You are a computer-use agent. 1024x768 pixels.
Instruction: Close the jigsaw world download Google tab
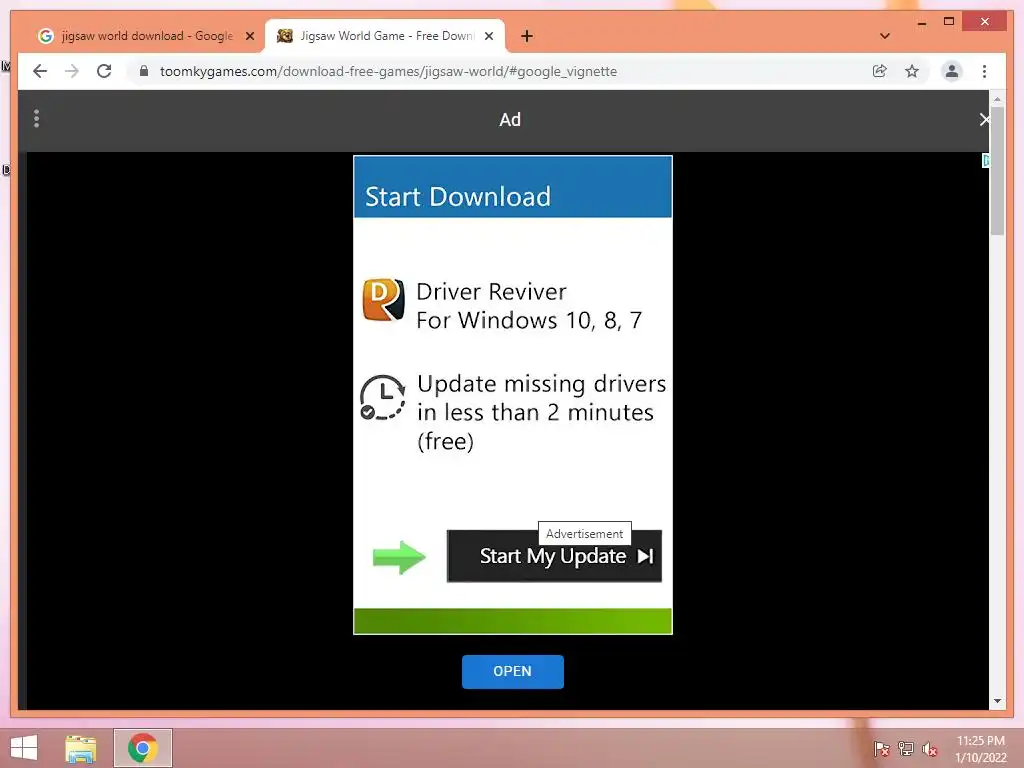(249, 36)
